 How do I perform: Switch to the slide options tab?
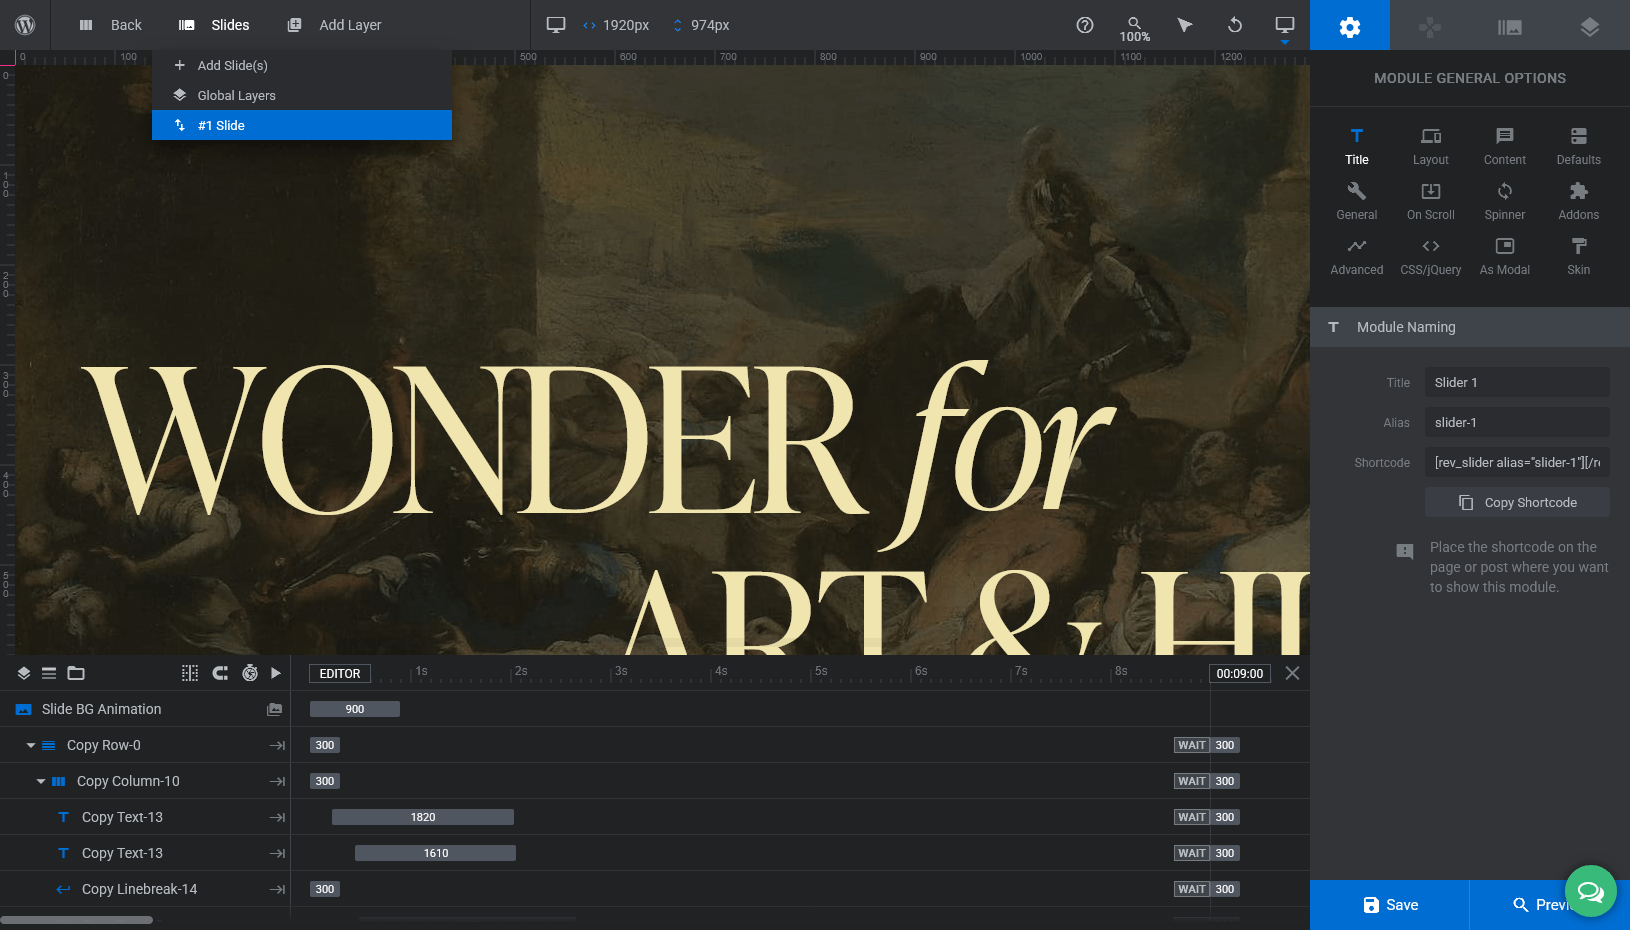[1510, 25]
